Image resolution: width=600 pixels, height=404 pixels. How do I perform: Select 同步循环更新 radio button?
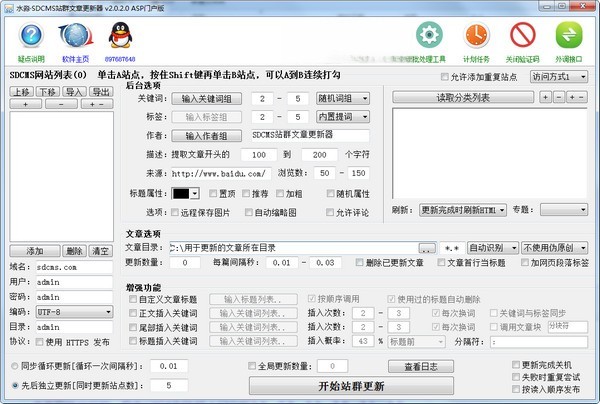coord(15,366)
